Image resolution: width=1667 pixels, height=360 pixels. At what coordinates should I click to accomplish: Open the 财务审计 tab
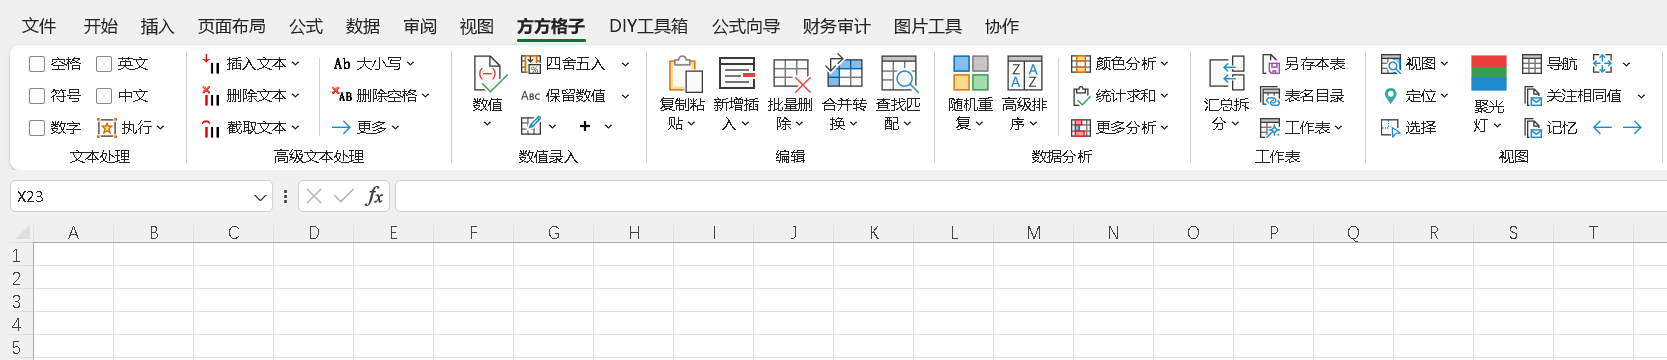coord(836,26)
